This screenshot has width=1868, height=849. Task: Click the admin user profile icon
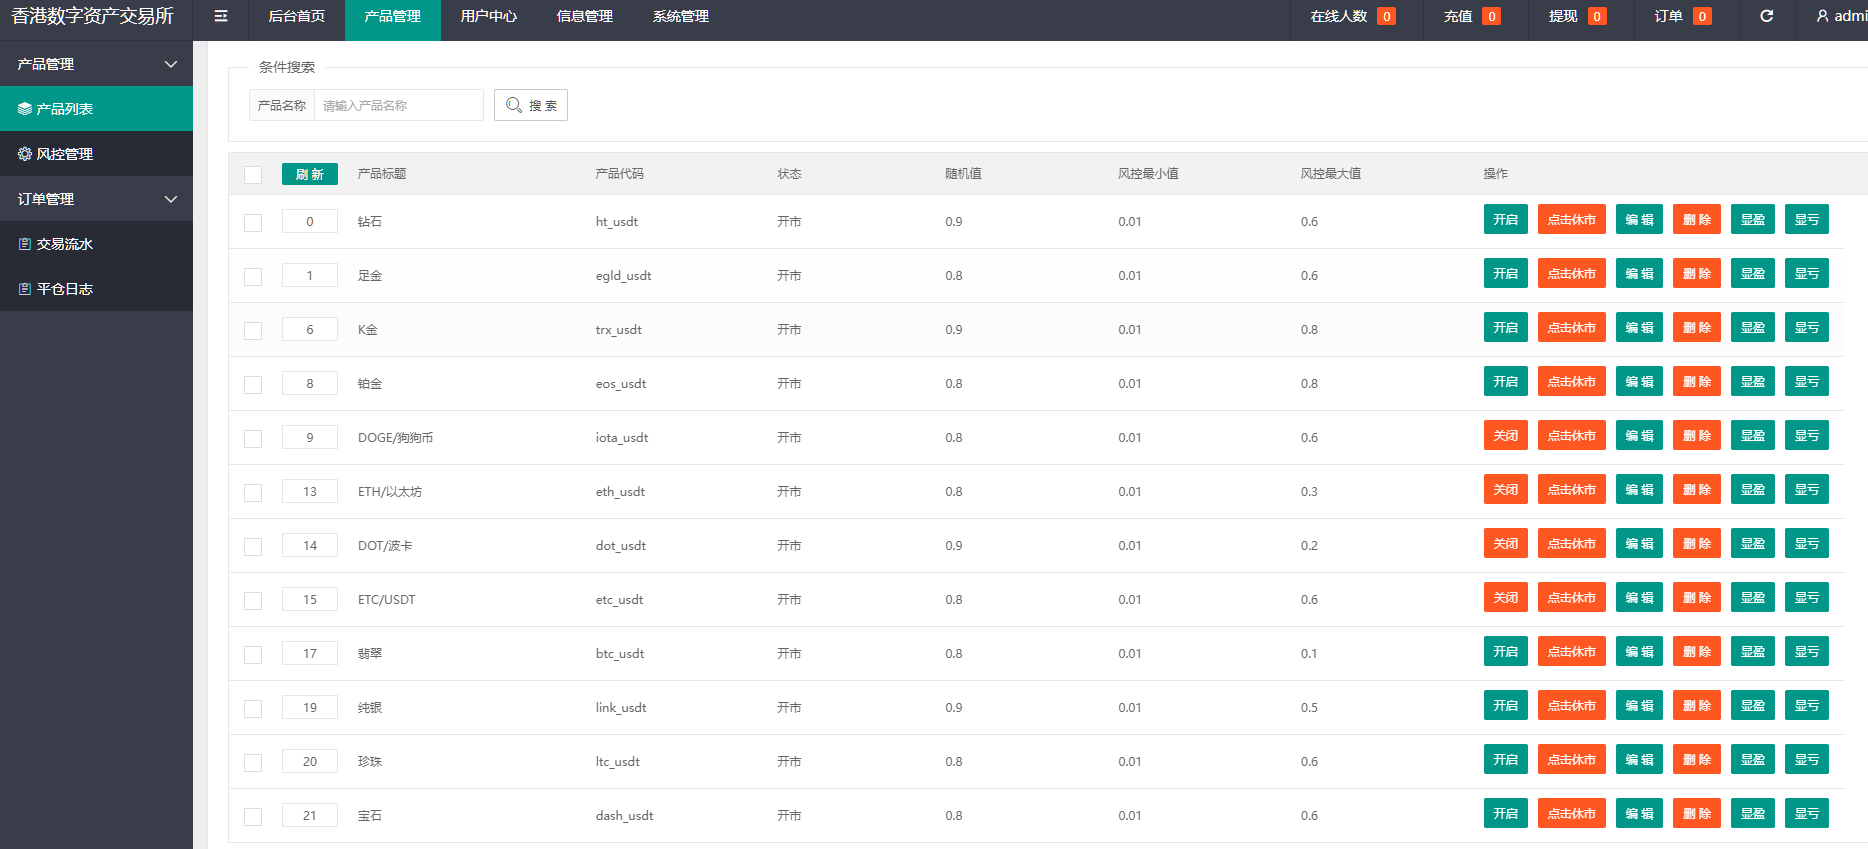pos(1822,16)
